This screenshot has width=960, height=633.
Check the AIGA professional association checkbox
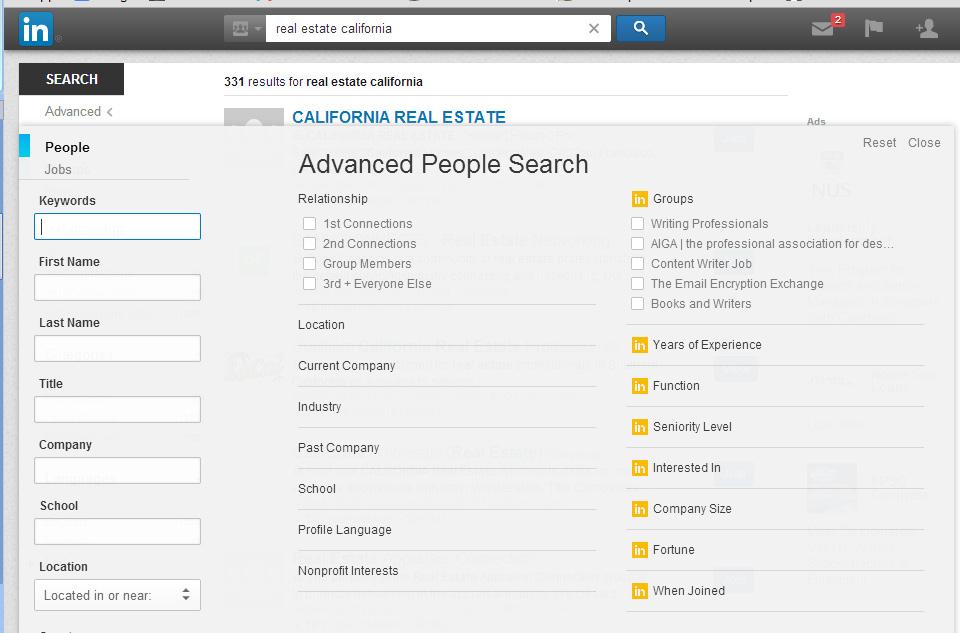coord(637,244)
